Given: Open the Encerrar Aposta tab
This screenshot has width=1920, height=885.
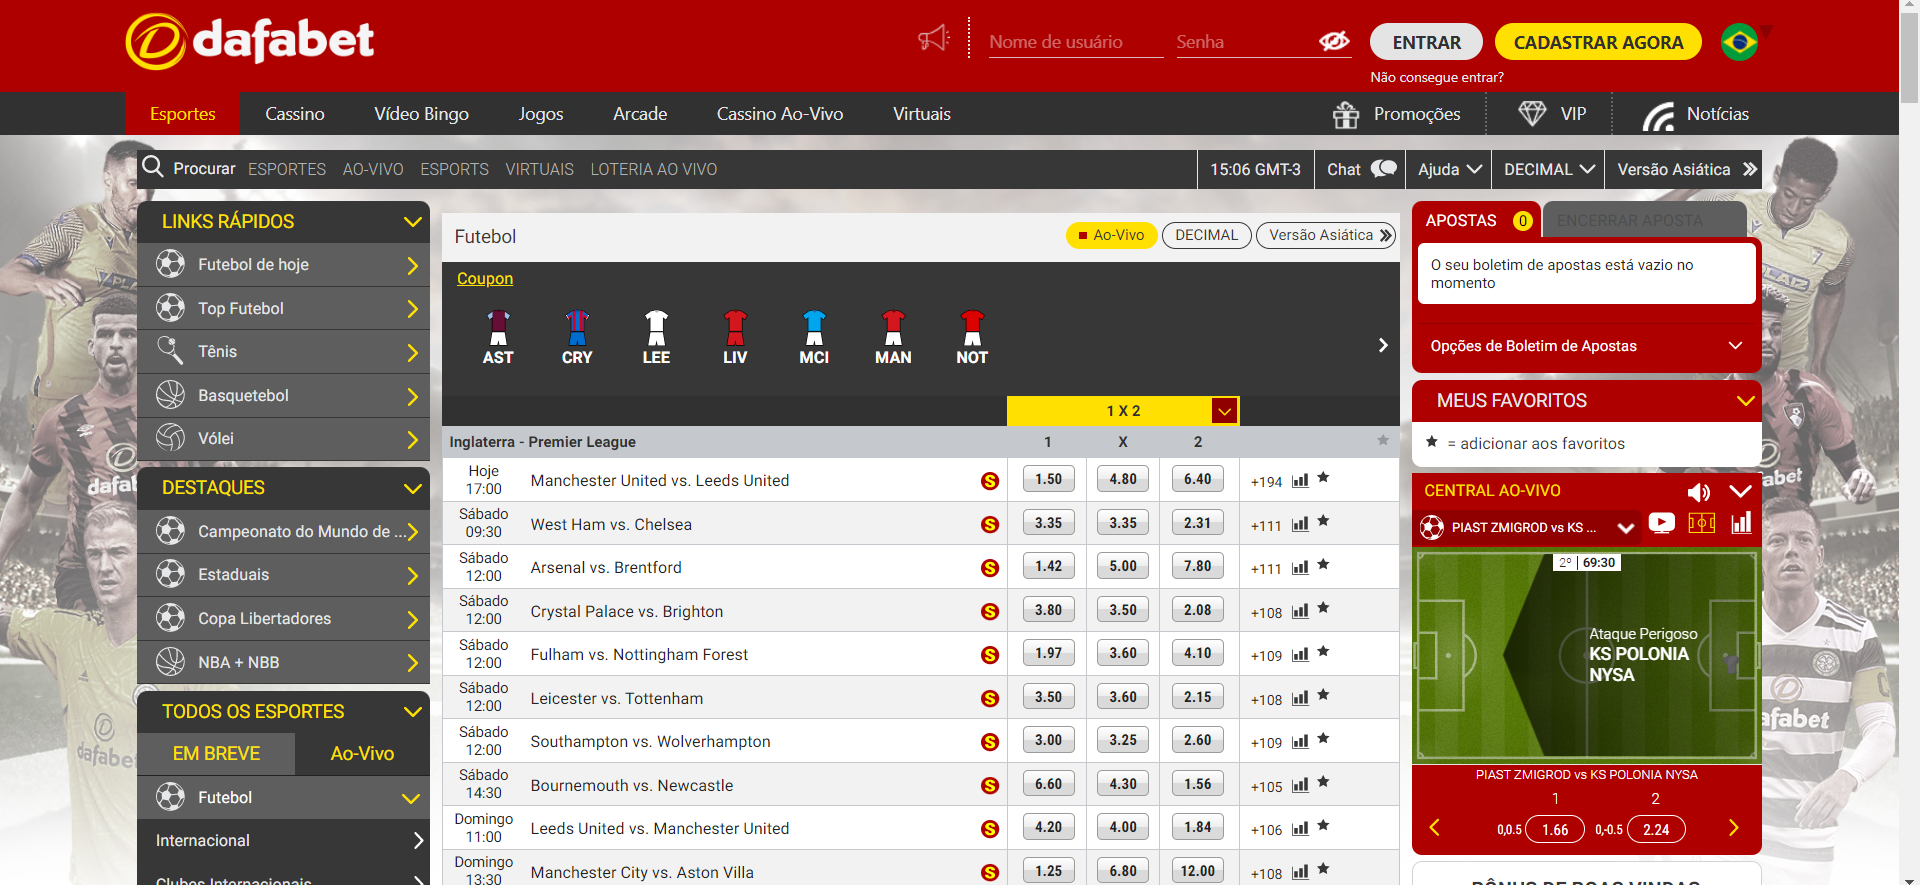Looking at the screenshot, I should pyautogui.click(x=1645, y=220).
